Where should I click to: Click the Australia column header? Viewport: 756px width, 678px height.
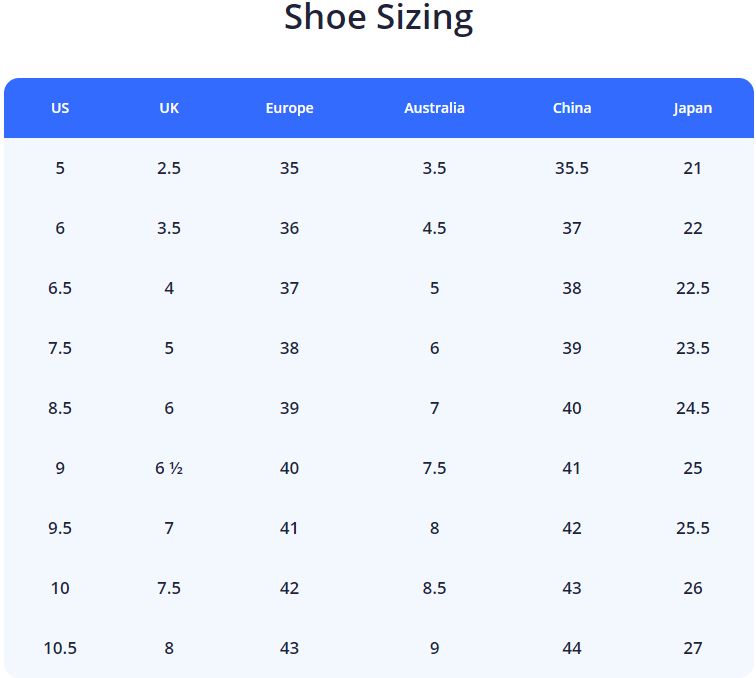[434, 108]
